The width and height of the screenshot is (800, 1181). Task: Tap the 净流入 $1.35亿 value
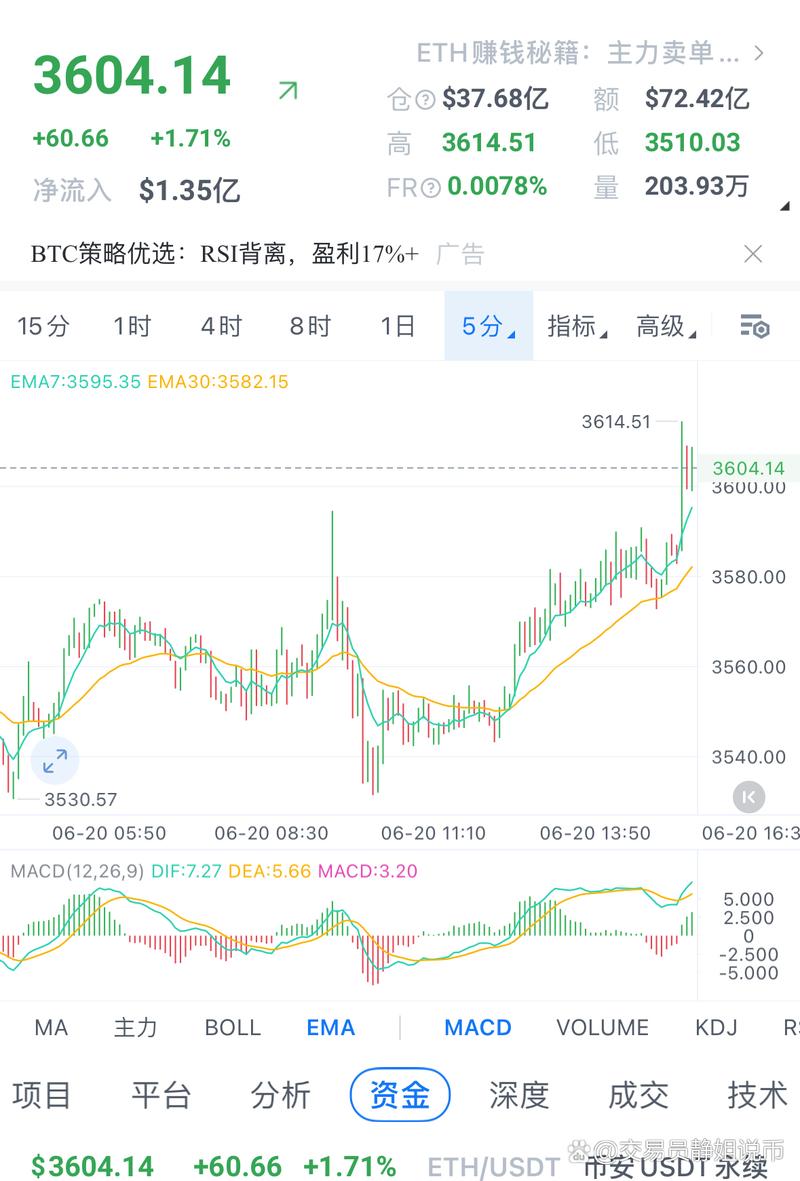189,191
